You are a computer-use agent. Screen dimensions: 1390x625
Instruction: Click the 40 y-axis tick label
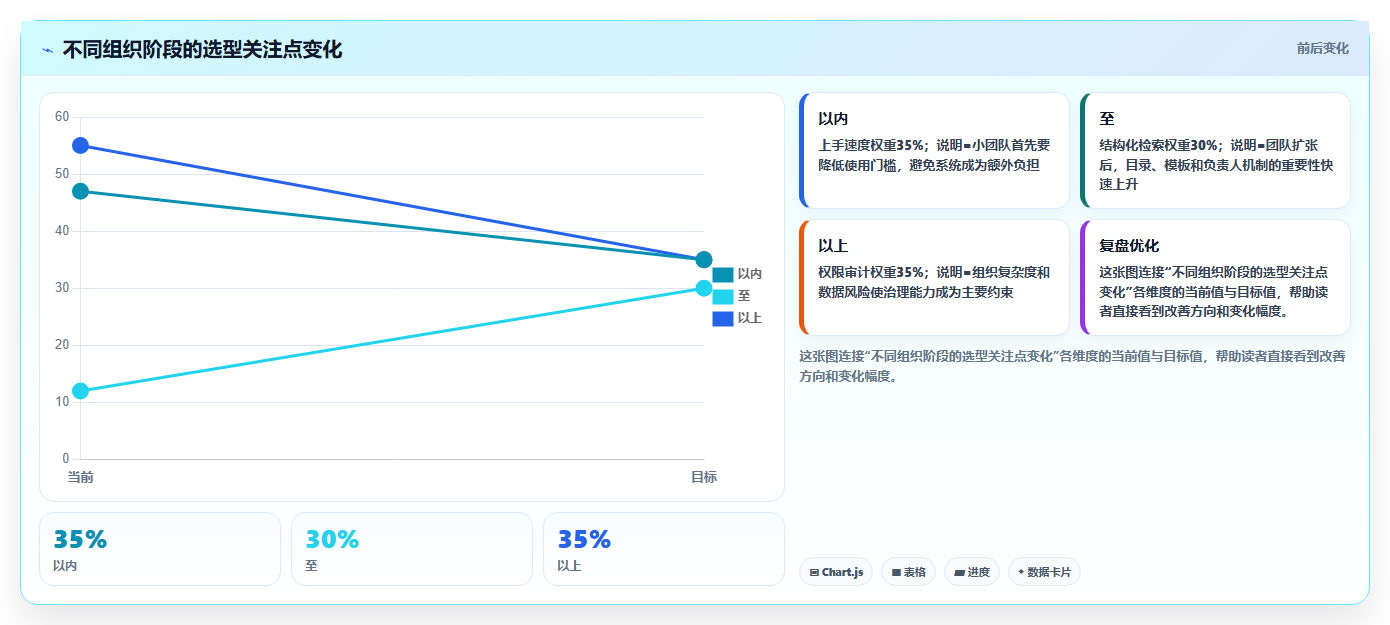62,231
